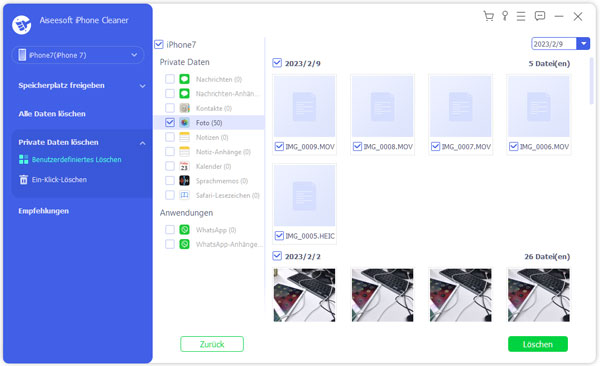600x366 pixels.
Task: Open the hamburger menu icon
Action: 521,16
